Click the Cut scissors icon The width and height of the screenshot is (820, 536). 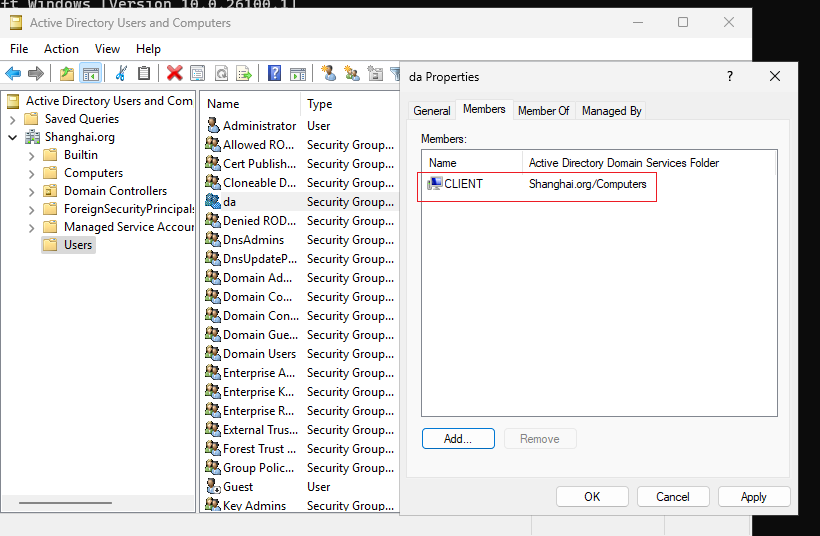tap(121, 73)
